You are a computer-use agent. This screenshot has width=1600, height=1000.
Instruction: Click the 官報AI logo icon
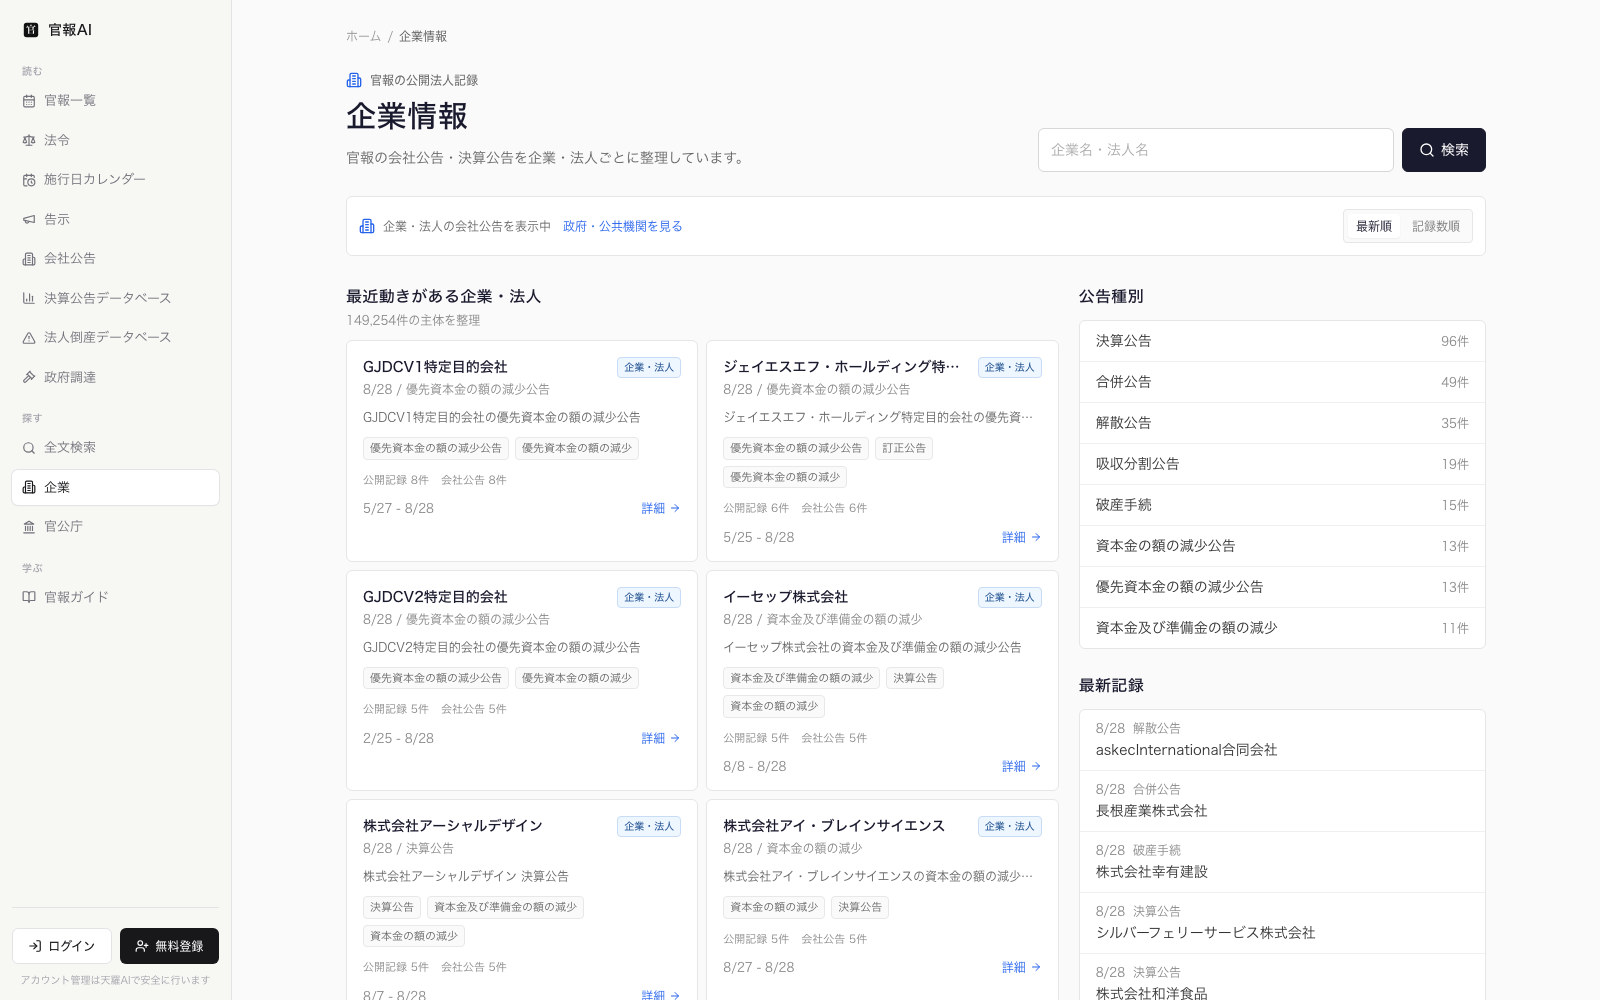click(x=31, y=30)
